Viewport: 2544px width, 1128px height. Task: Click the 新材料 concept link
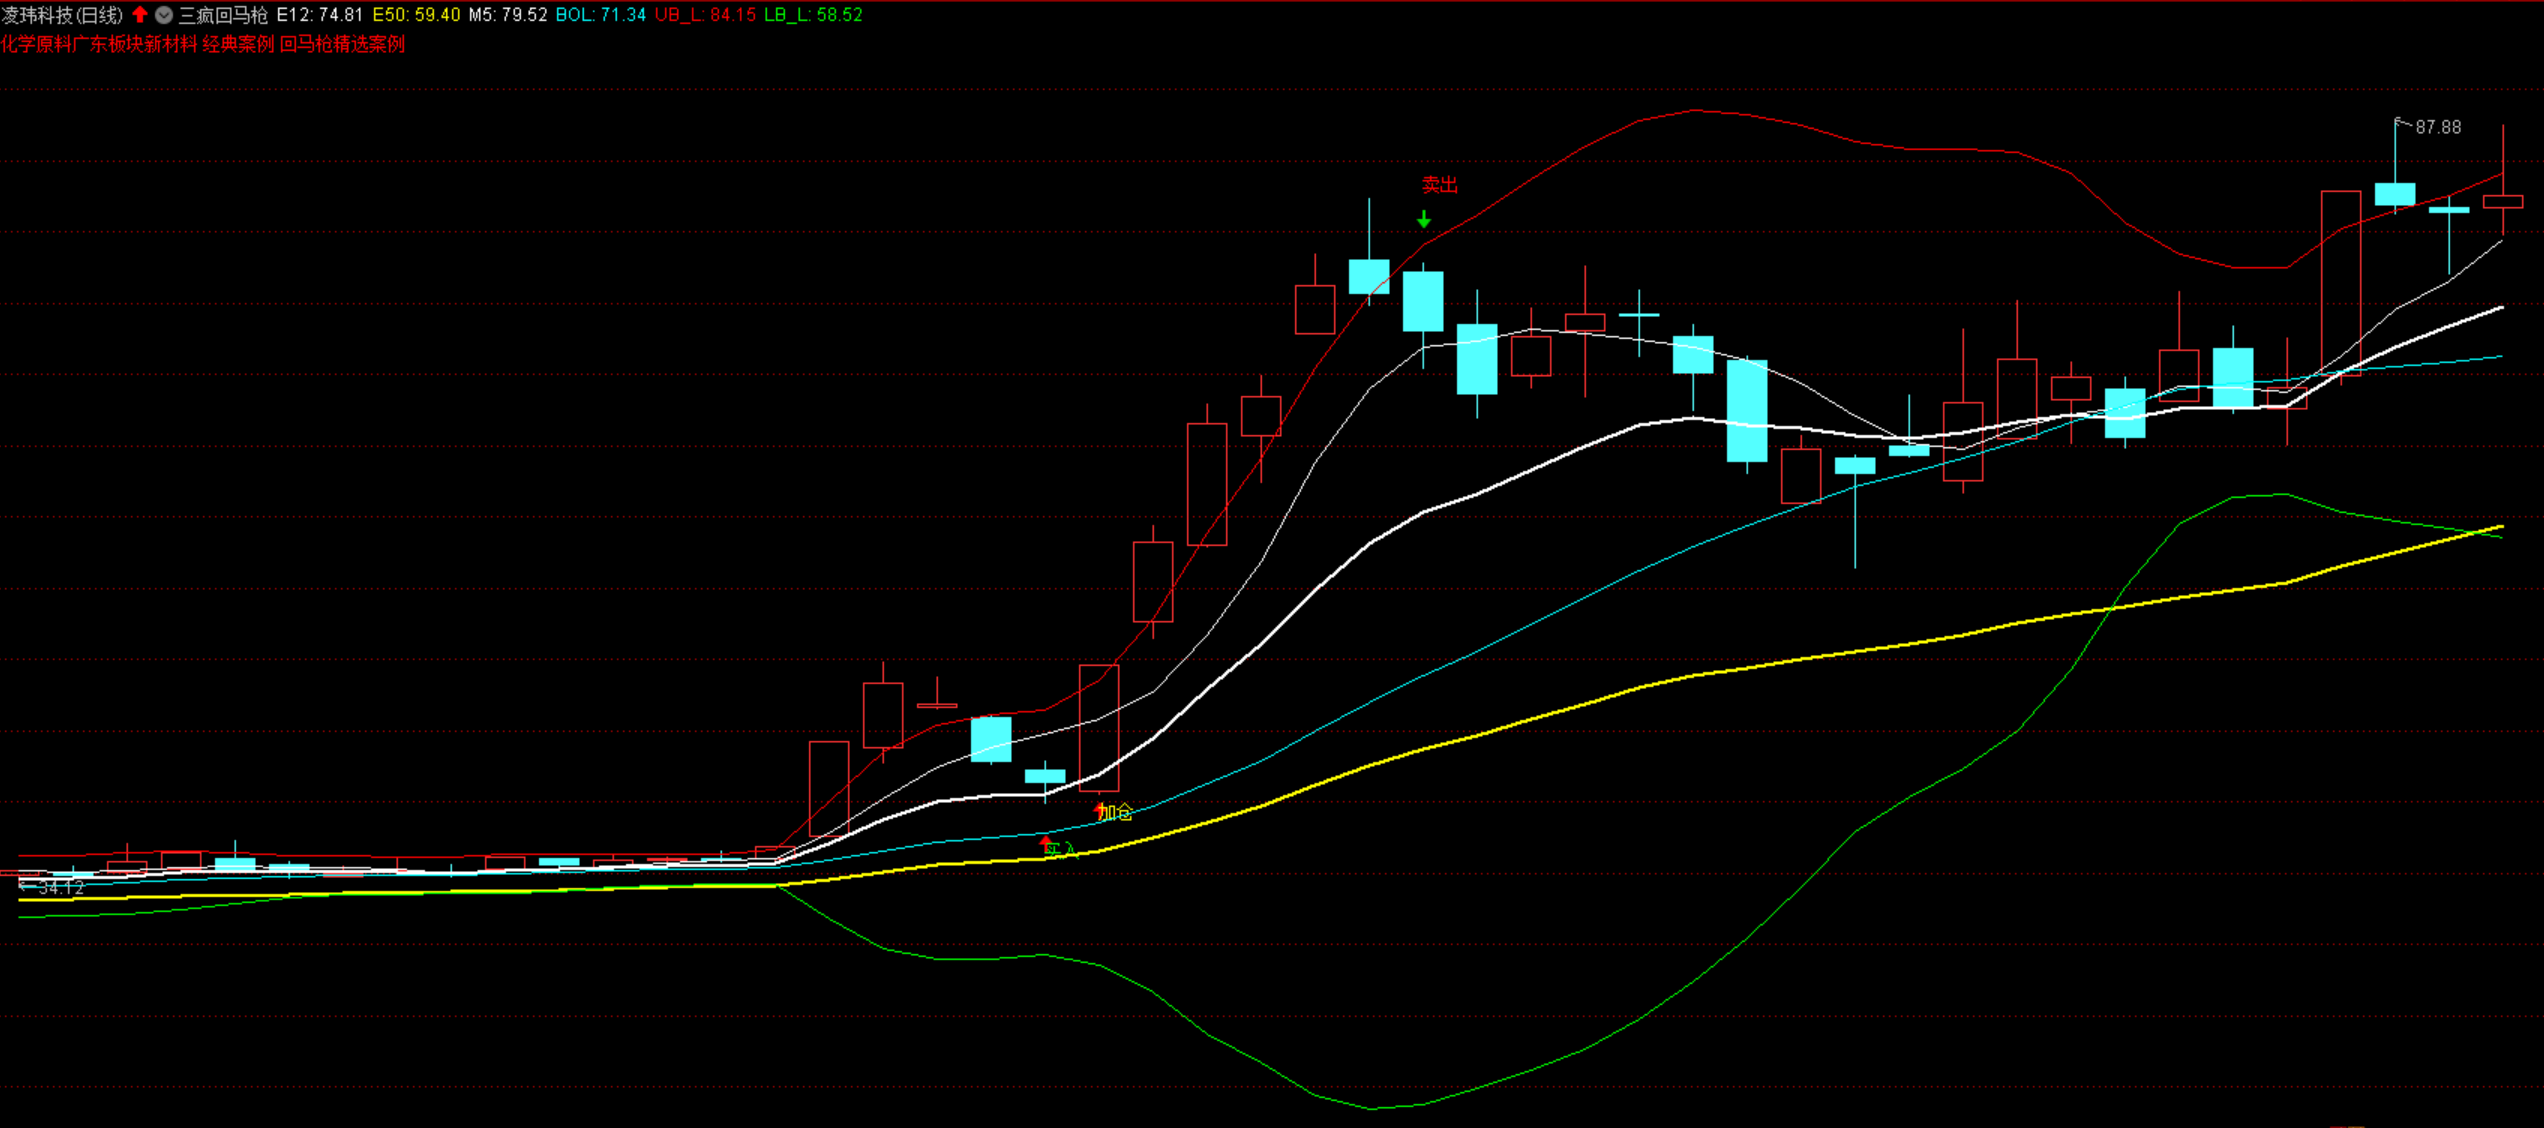(x=171, y=44)
